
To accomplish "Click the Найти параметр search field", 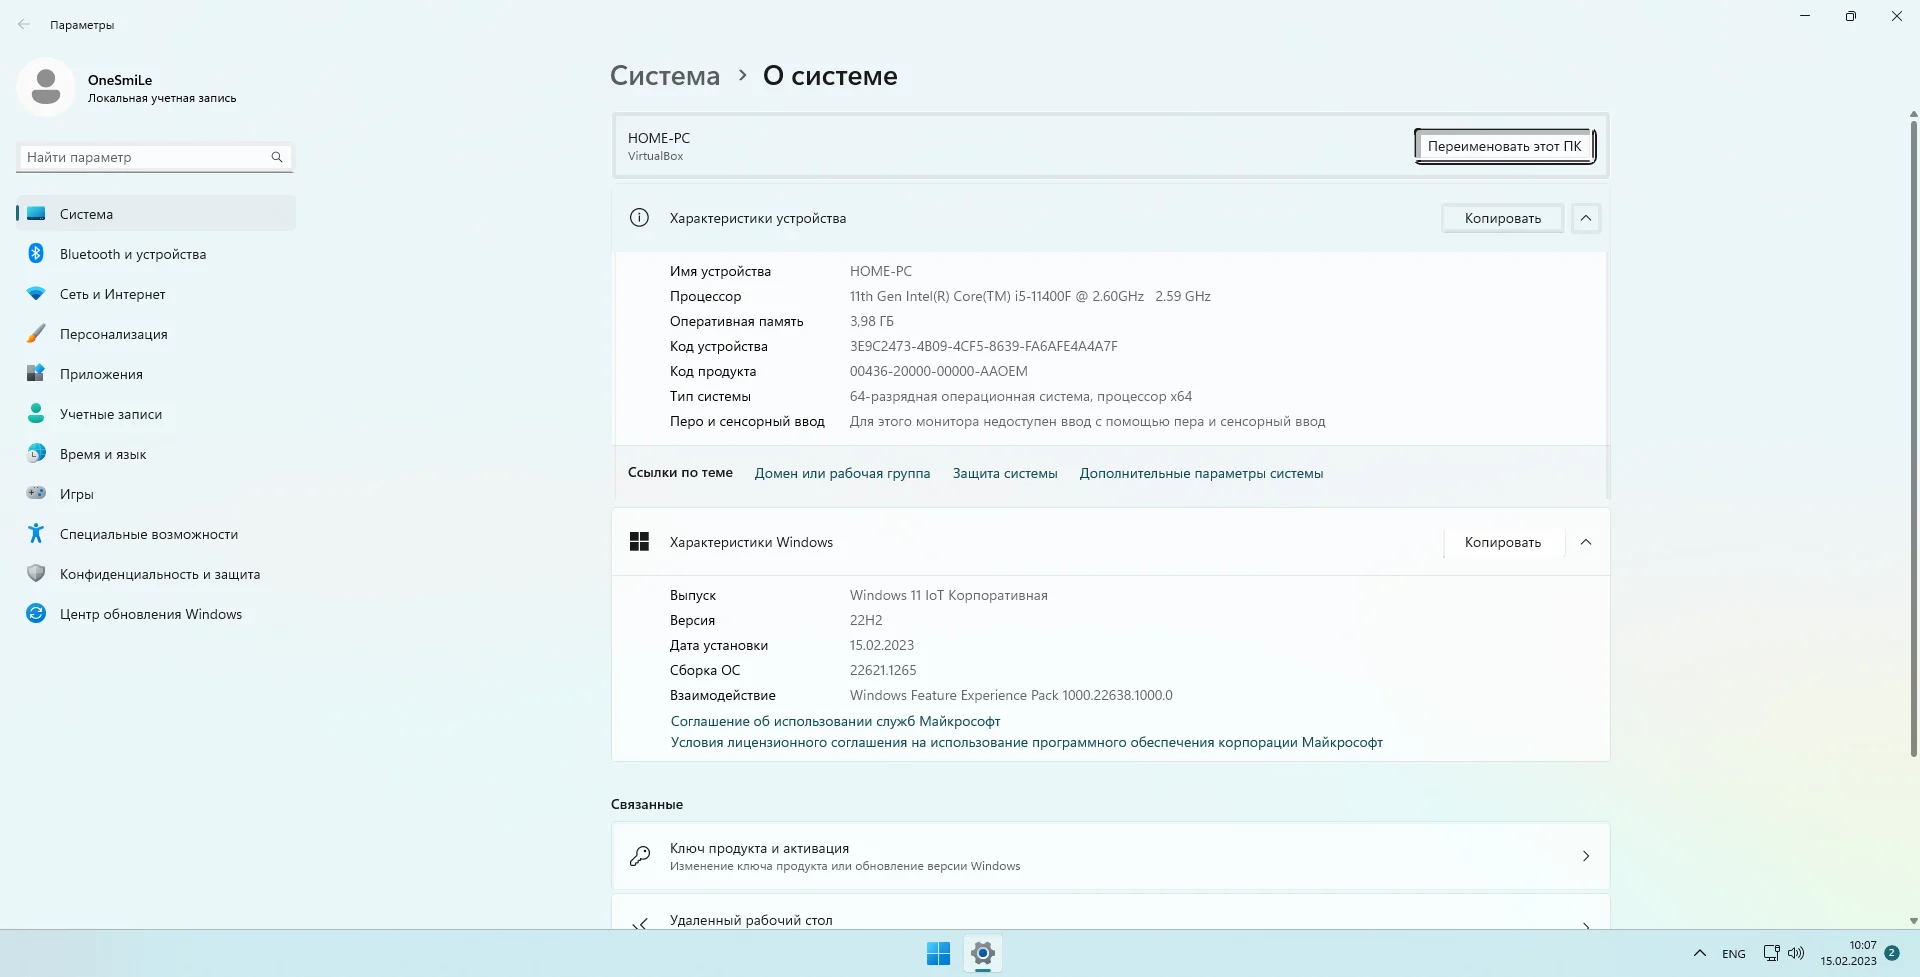I will coord(155,157).
